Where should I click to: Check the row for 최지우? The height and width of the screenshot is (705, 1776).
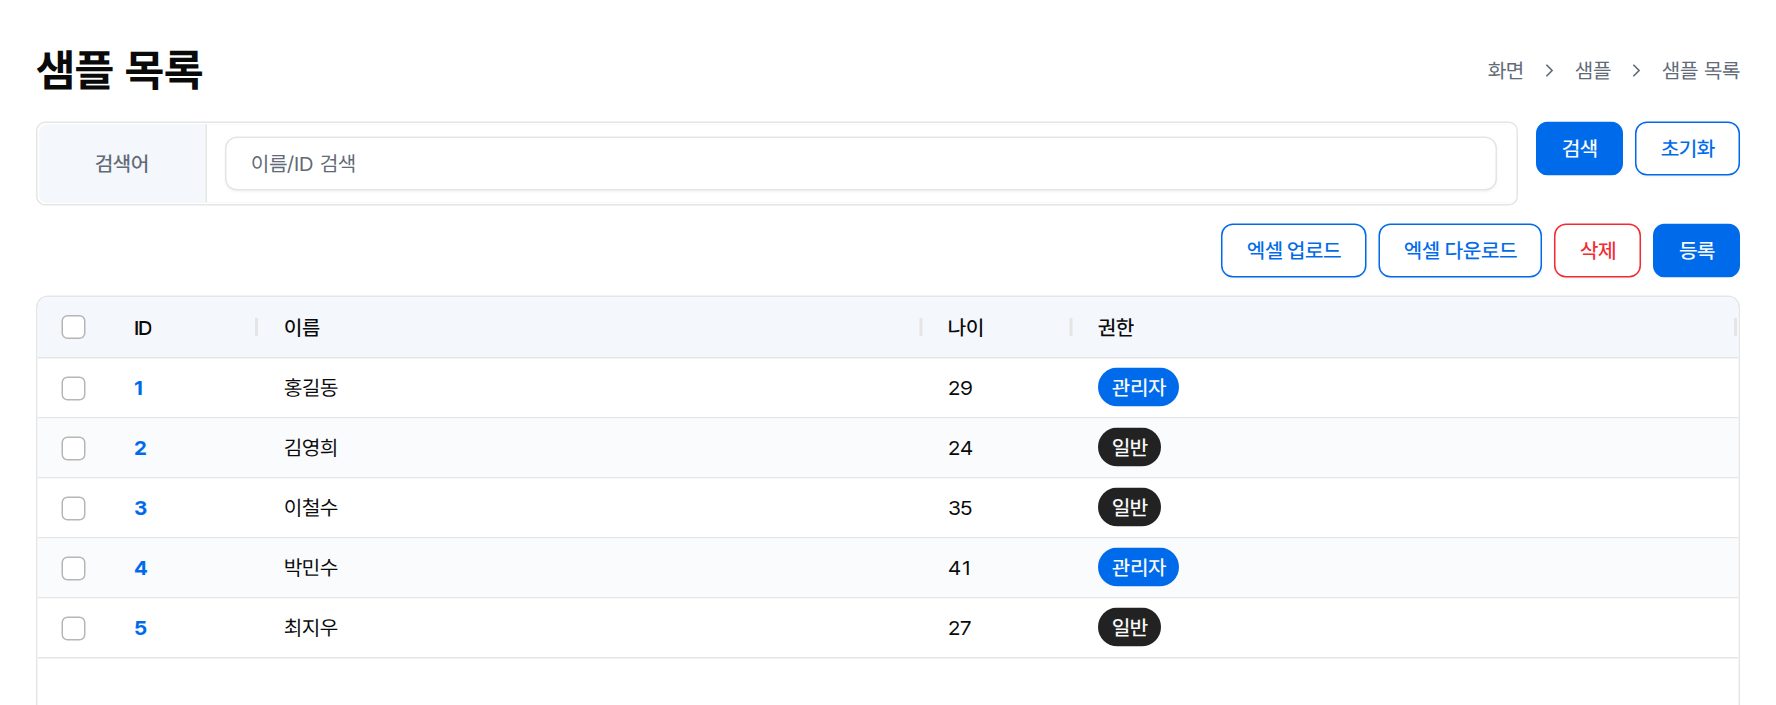coord(73,628)
